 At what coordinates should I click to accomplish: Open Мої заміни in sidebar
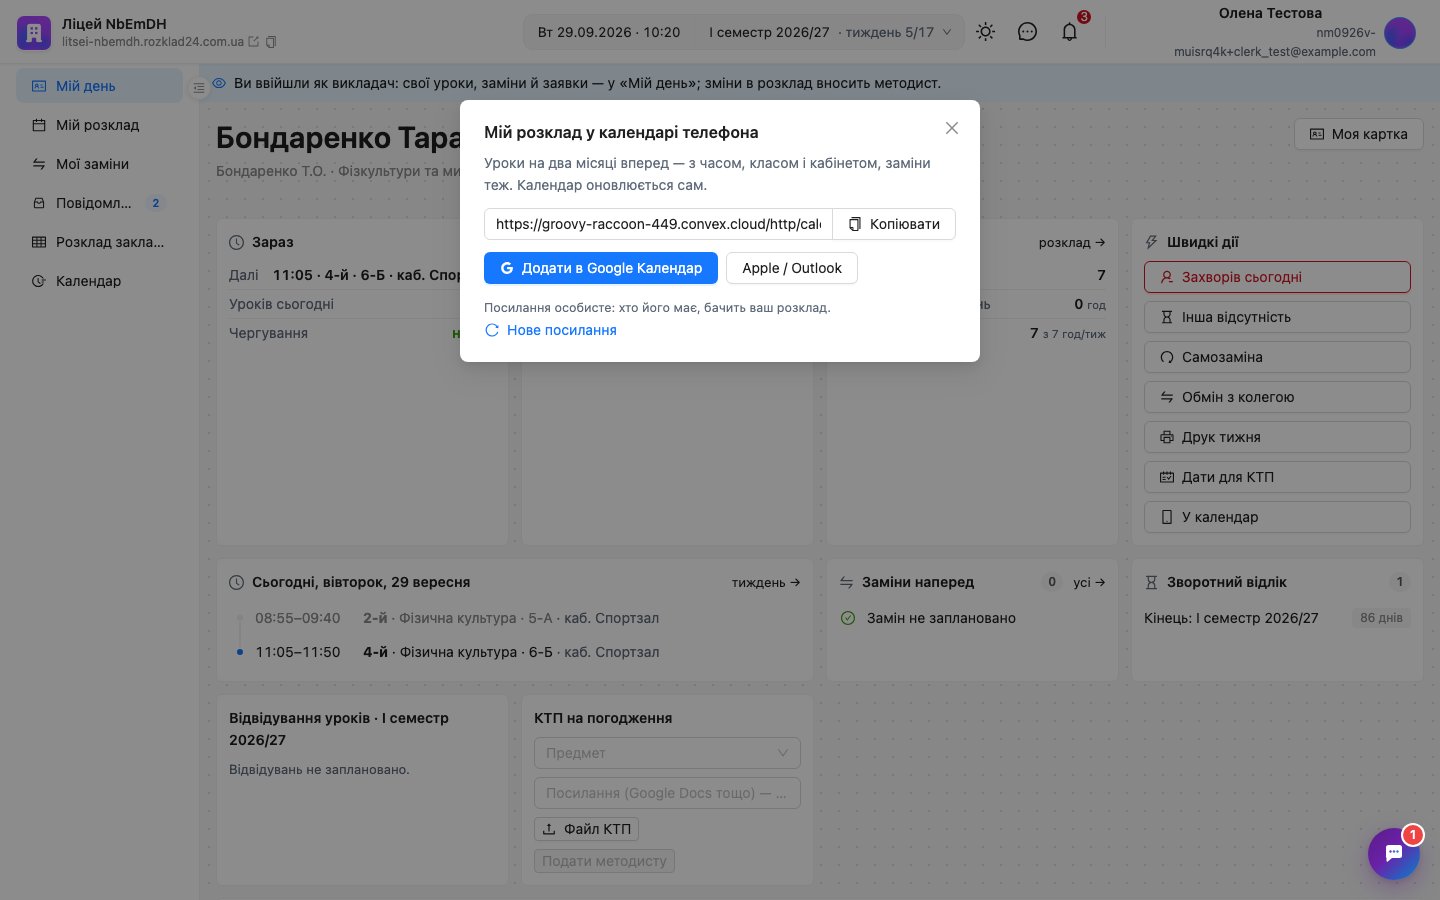(99, 164)
